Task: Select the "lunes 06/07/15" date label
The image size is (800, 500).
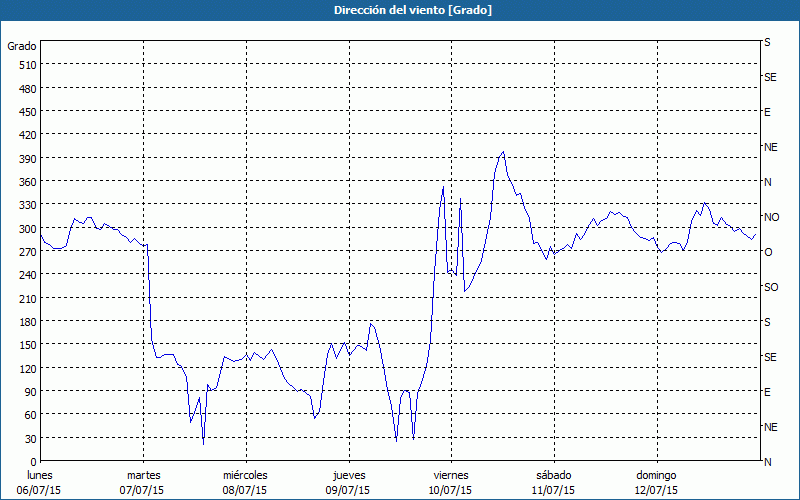Action: pos(40,483)
